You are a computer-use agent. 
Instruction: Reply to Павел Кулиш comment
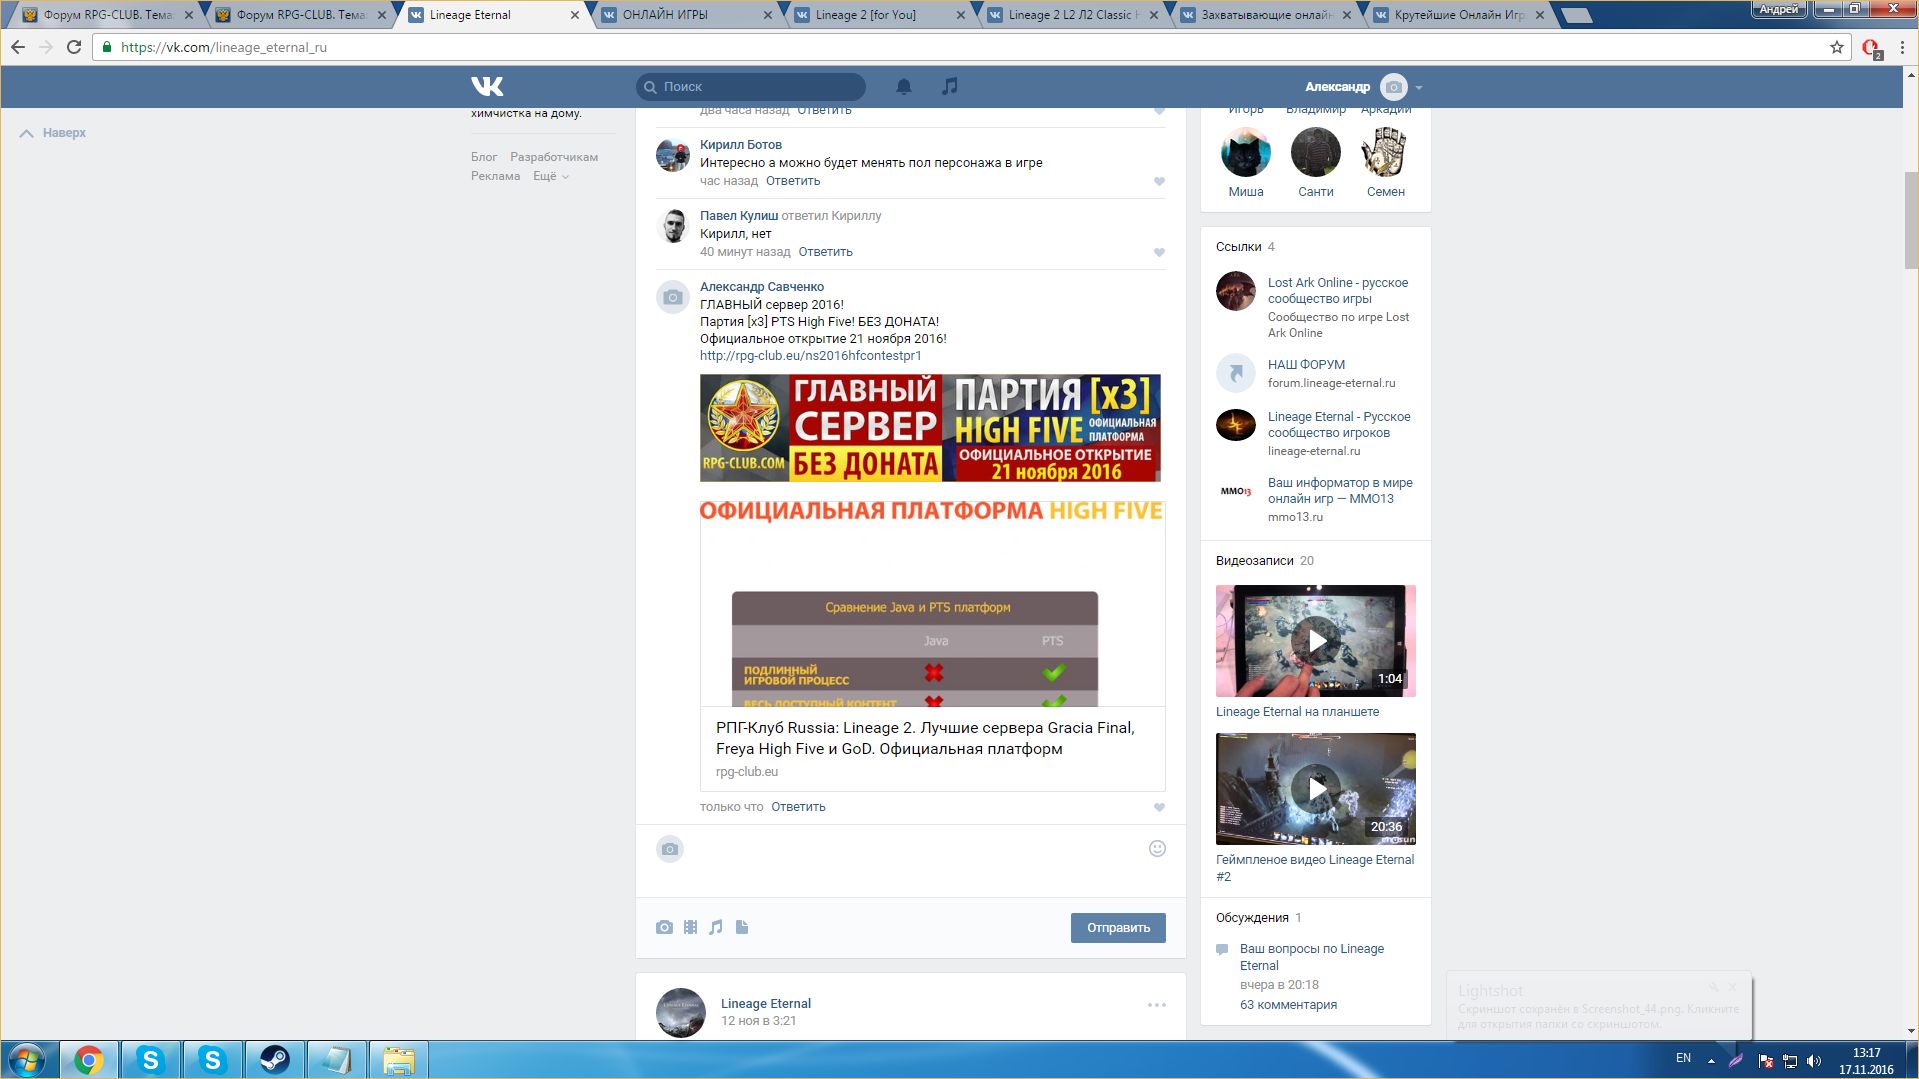coord(825,252)
